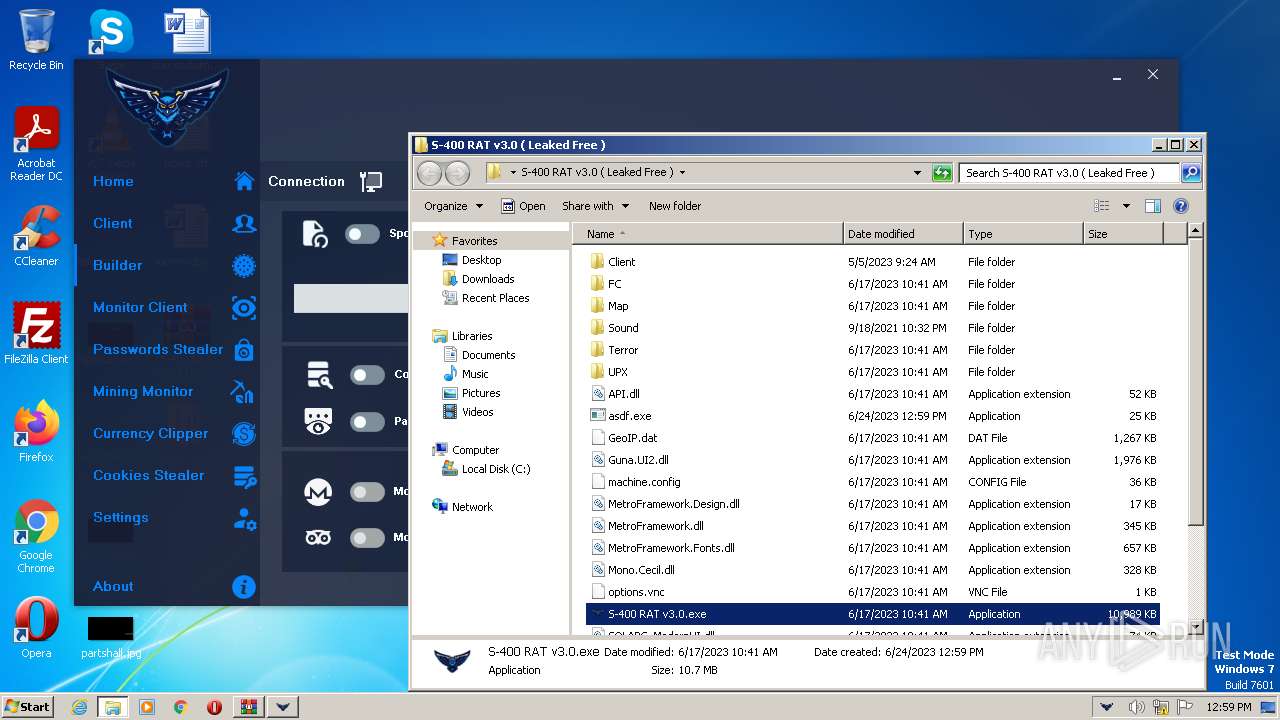
Task: Click the file refresh icon in Builder
Action: (x=315, y=234)
